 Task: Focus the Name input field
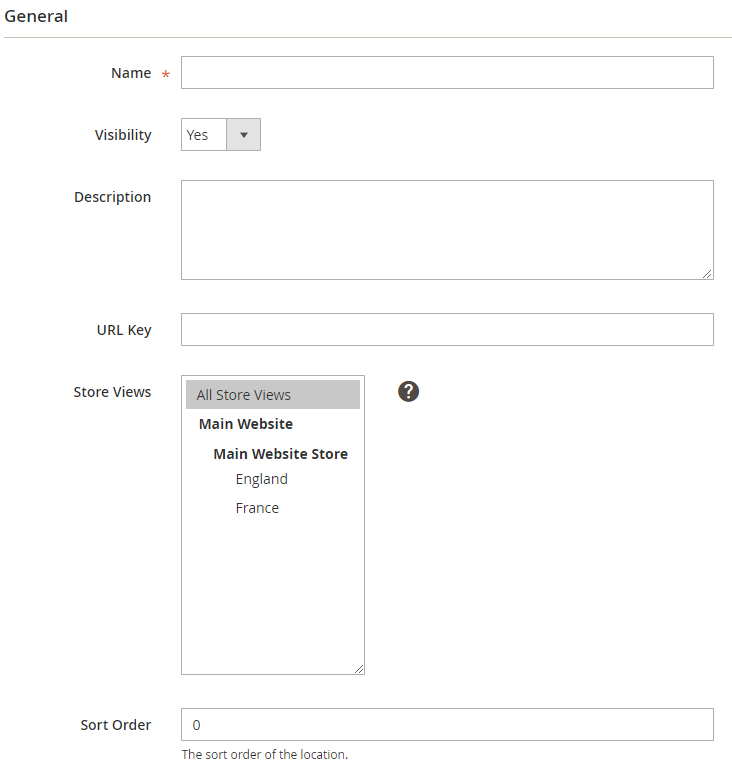pos(447,73)
